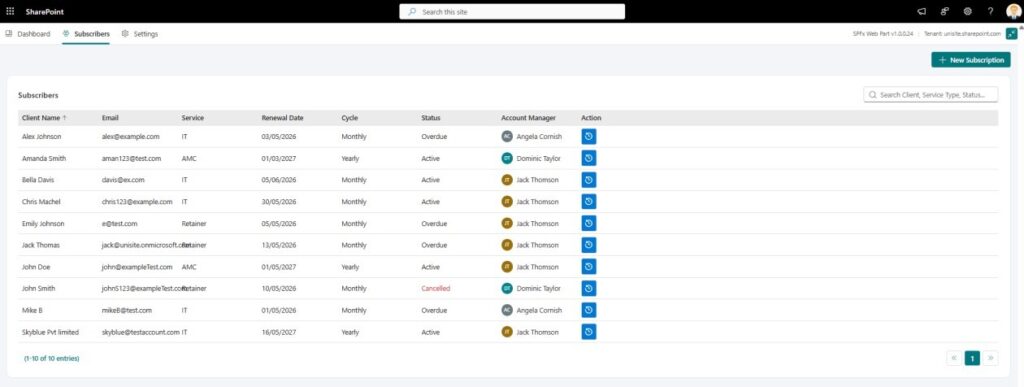Click Dominic Taylor avatar in John Smith row
Viewport: 1024px width, 387px height.
(x=507, y=288)
